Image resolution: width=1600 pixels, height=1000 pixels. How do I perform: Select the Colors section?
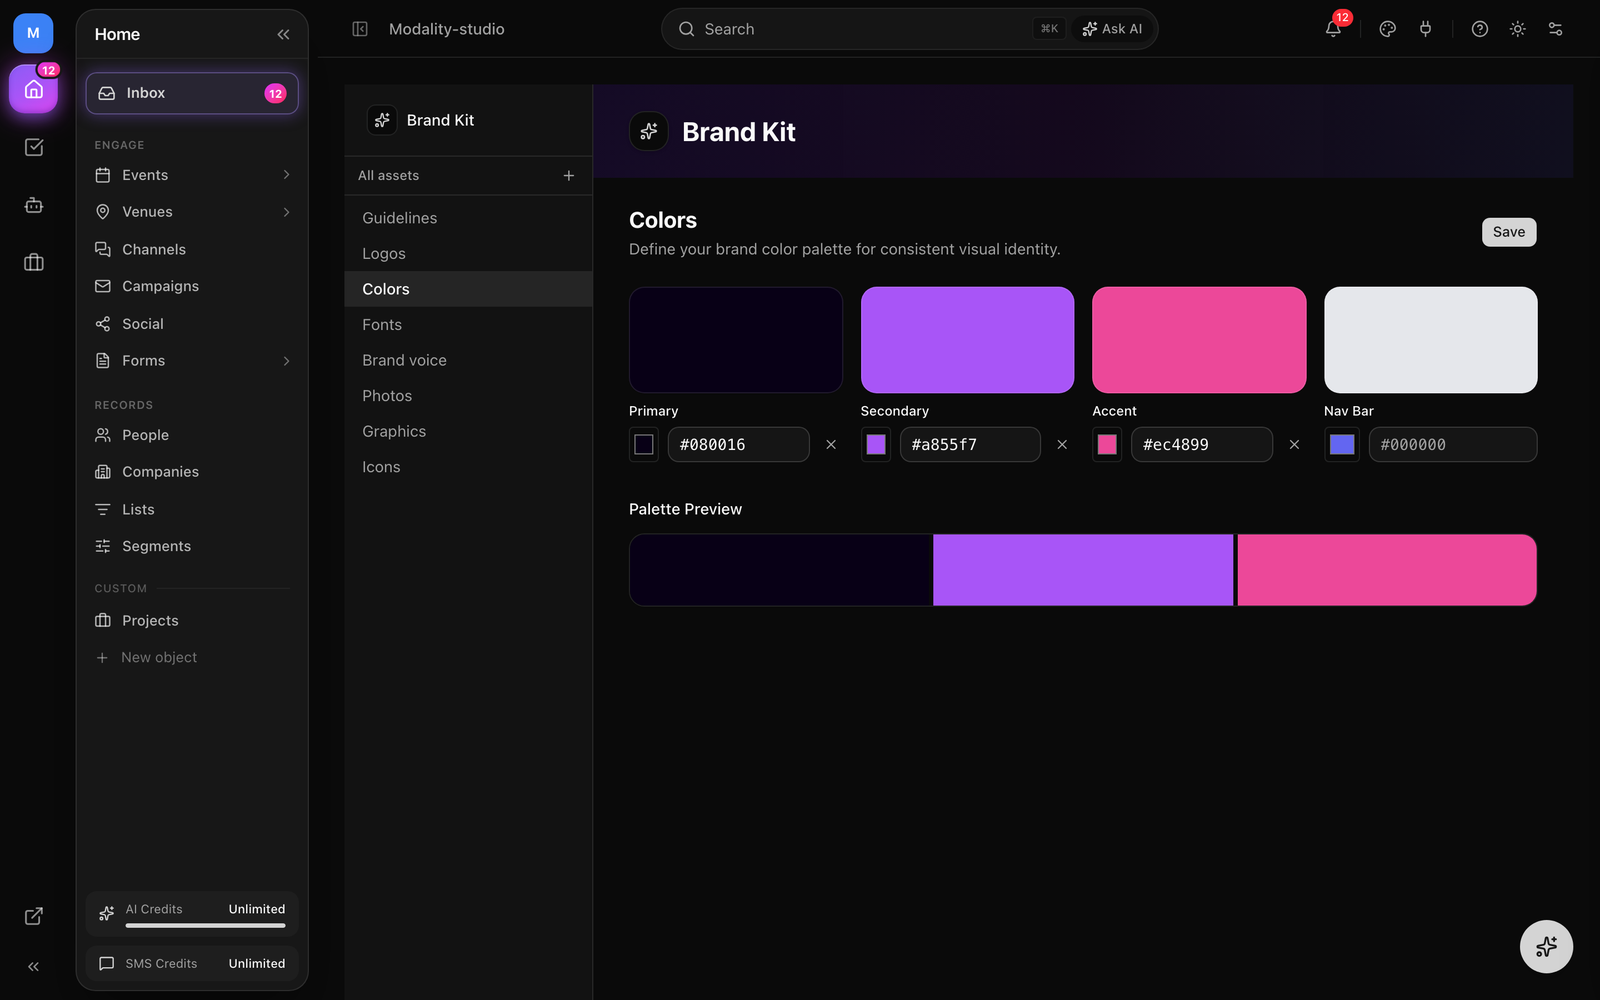[x=468, y=289]
